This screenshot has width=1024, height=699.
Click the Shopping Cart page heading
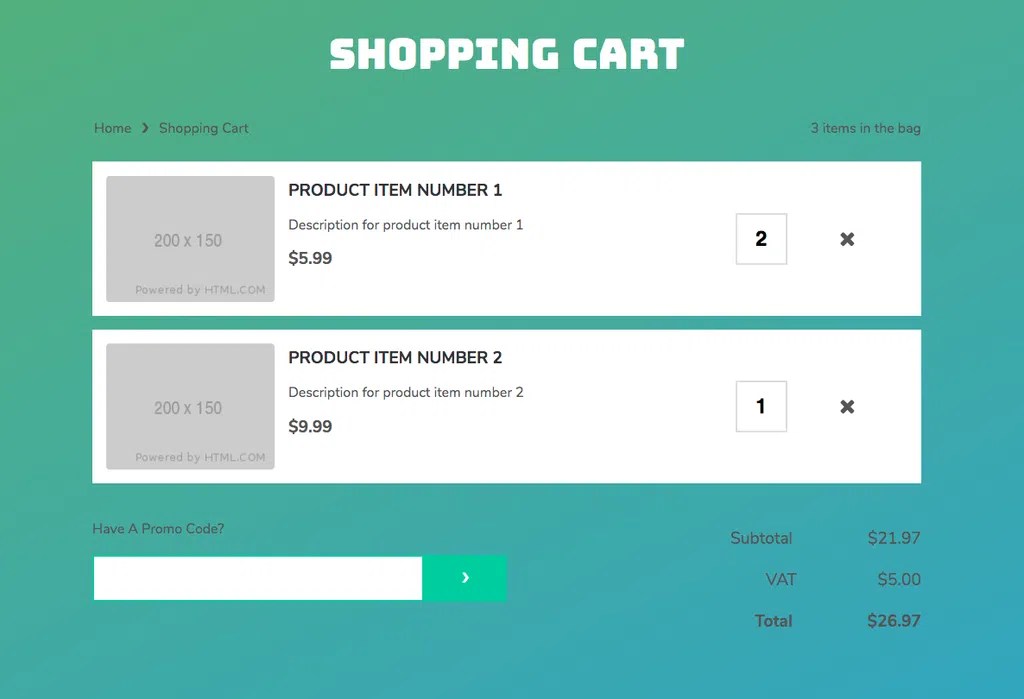pos(507,54)
